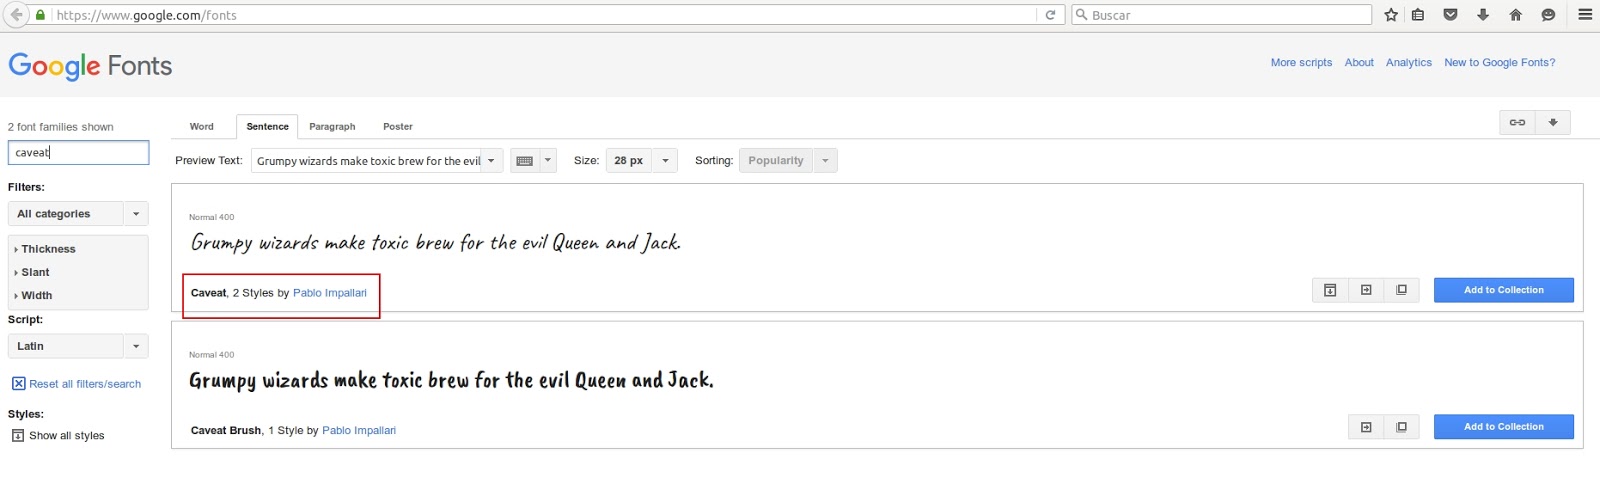Viewport: 1600px width, 484px height.
Task: Click the browser back arrow
Action: coord(16,15)
